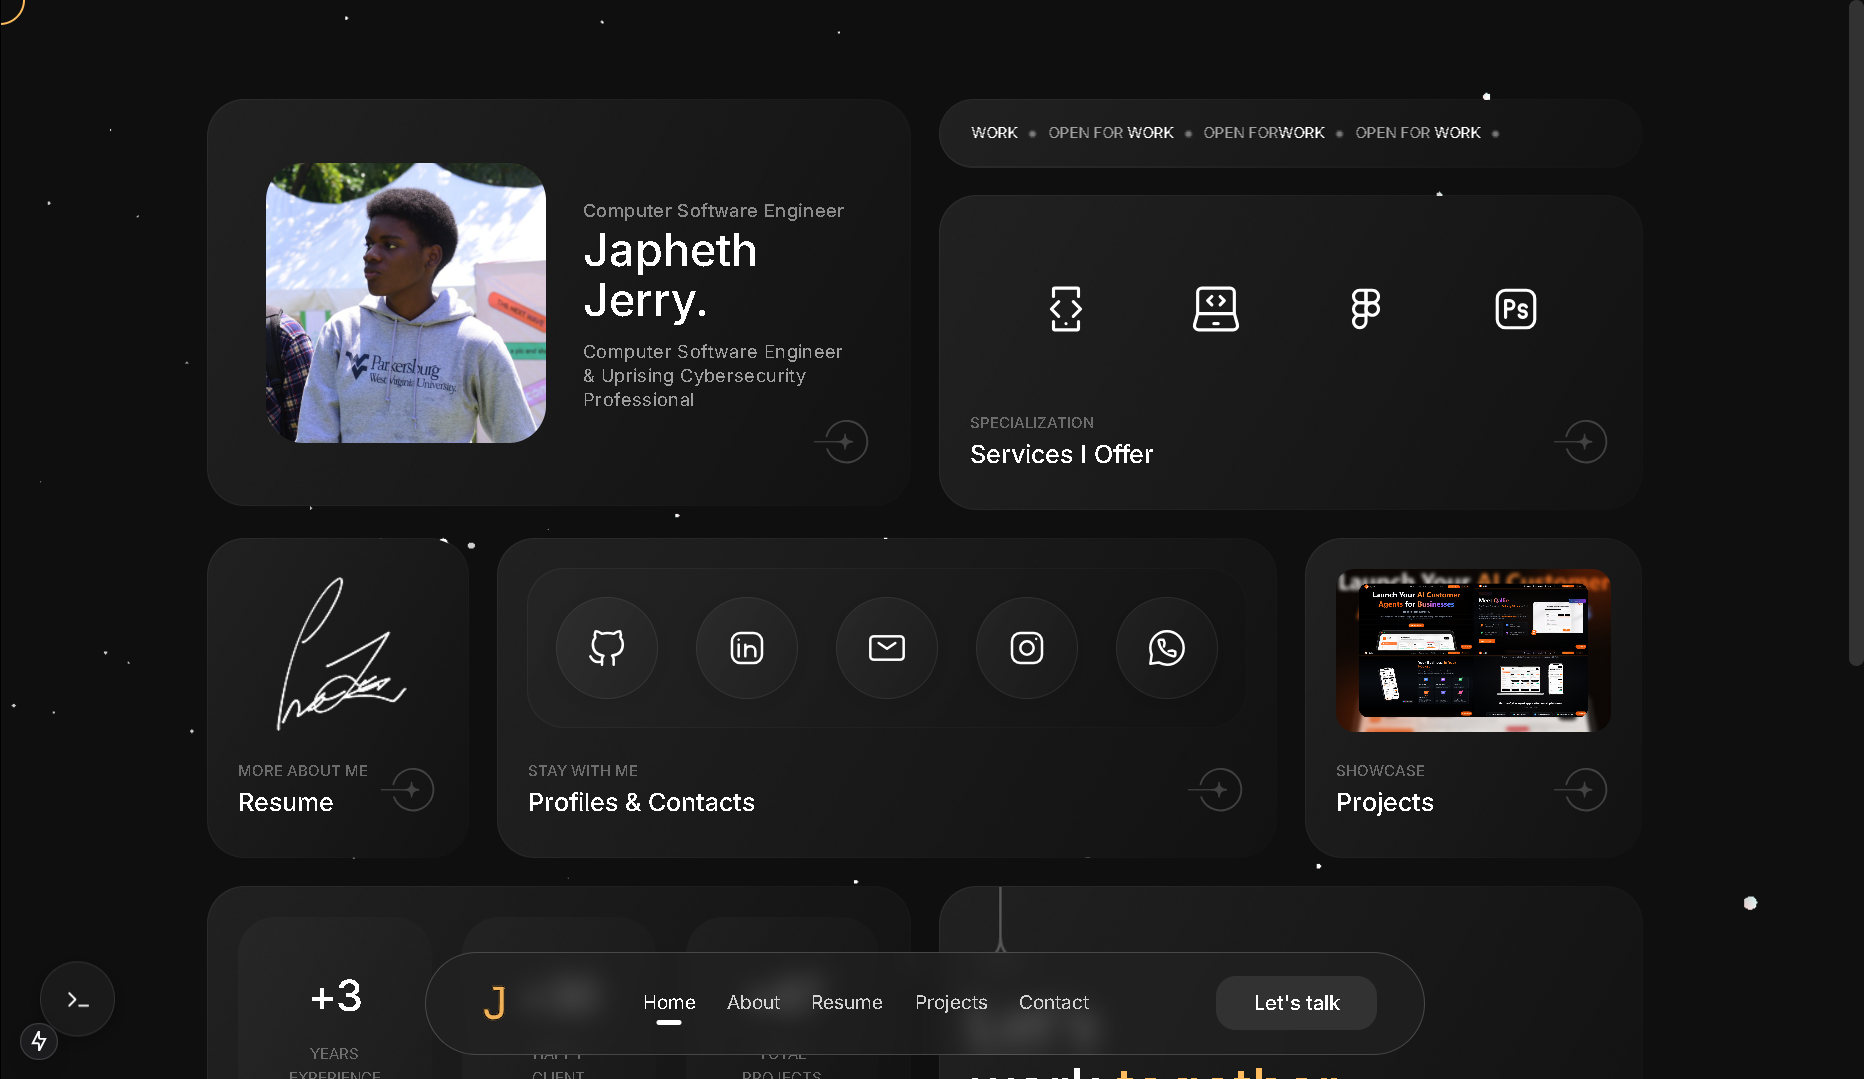Expand the Profiles & Contacts arrow
The height and width of the screenshot is (1079, 1864).
1220,790
